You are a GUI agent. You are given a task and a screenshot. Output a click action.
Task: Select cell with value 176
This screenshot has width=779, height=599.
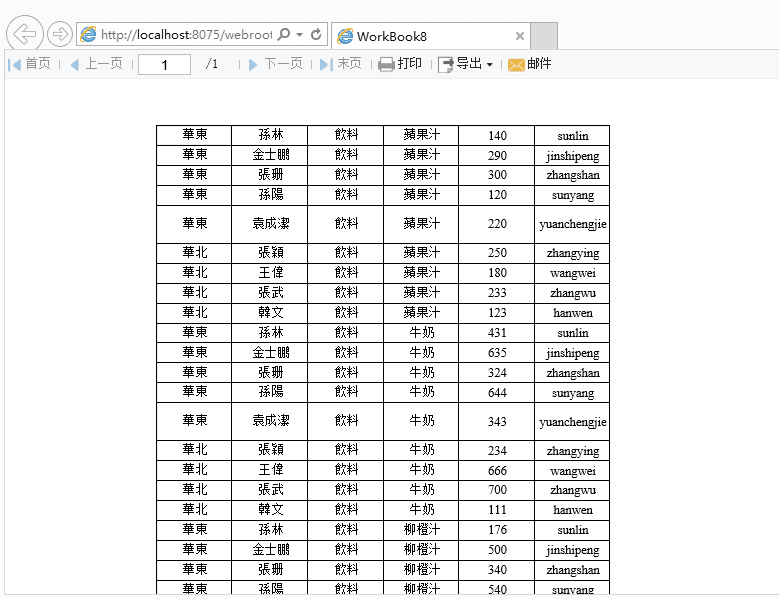click(x=497, y=530)
